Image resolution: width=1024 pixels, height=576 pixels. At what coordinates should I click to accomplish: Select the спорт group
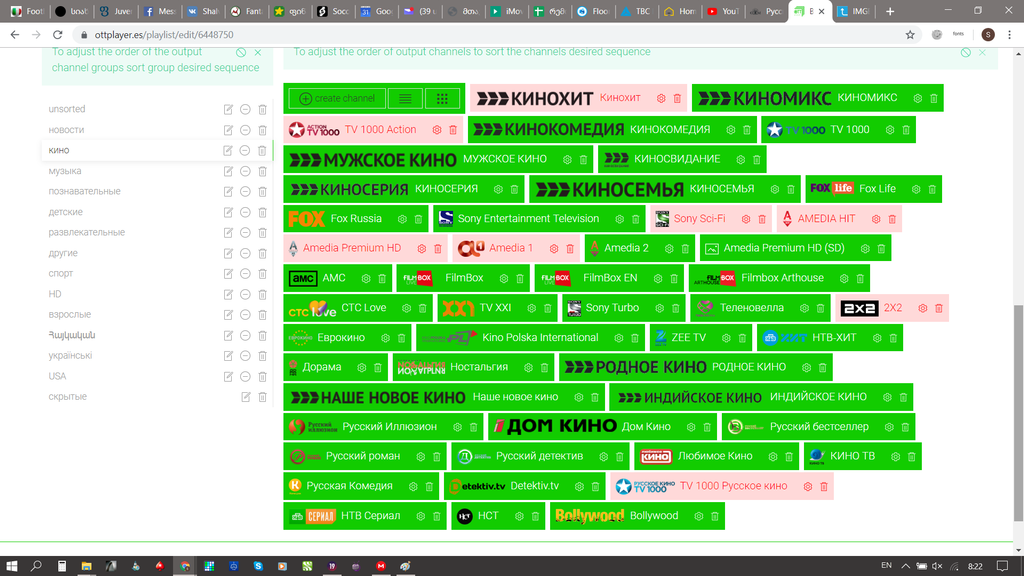(61, 274)
